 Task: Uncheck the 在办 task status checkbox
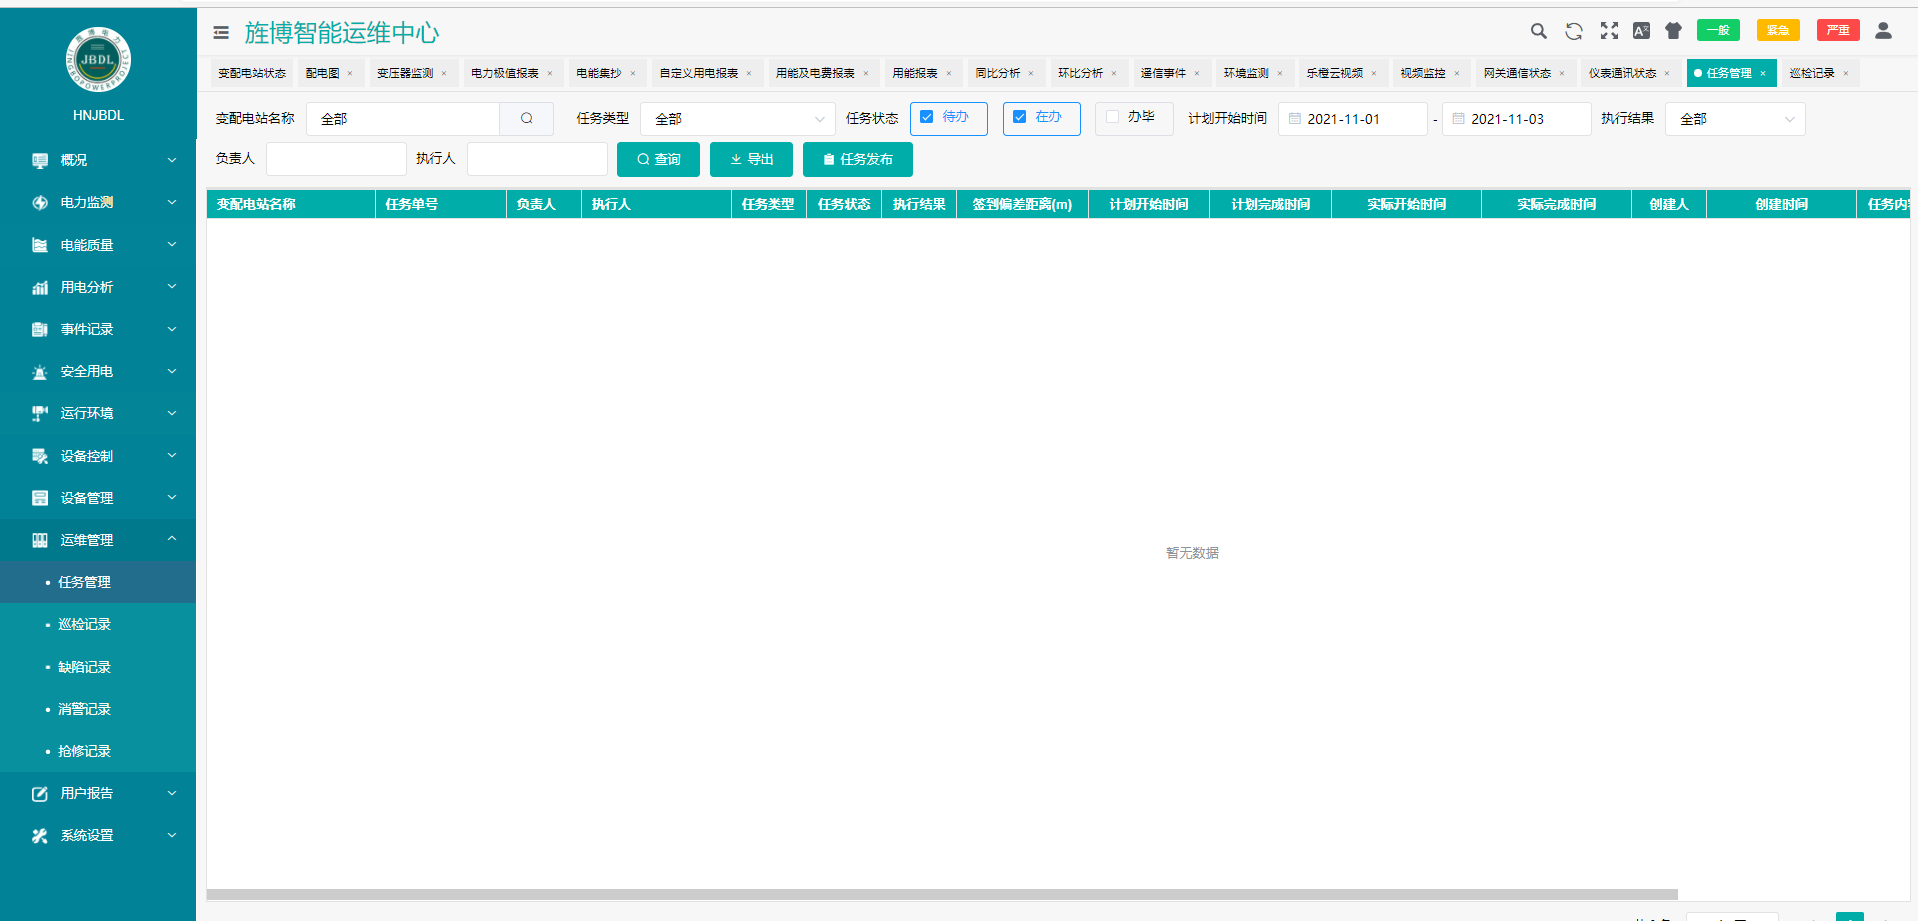click(x=1020, y=117)
